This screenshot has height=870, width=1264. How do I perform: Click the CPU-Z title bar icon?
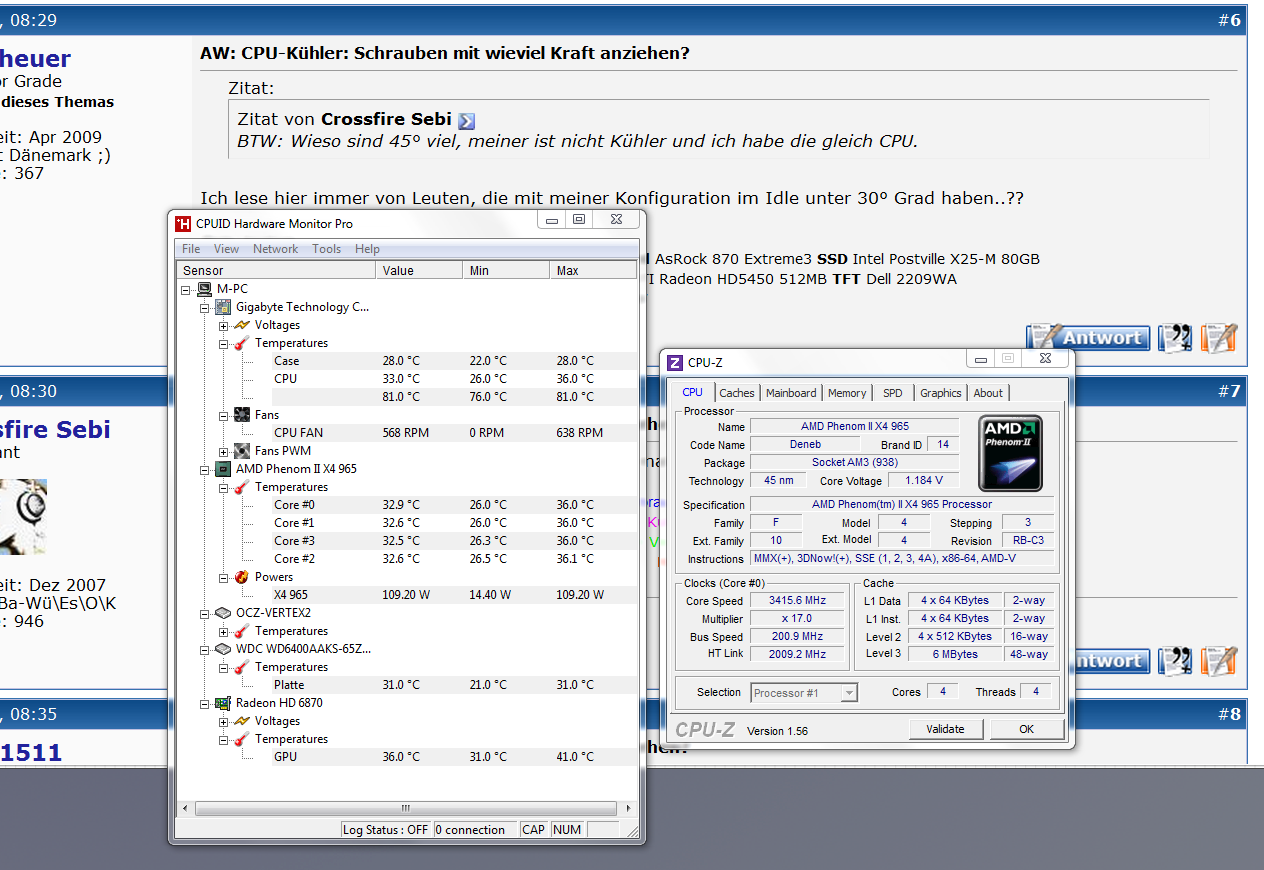click(x=675, y=363)
